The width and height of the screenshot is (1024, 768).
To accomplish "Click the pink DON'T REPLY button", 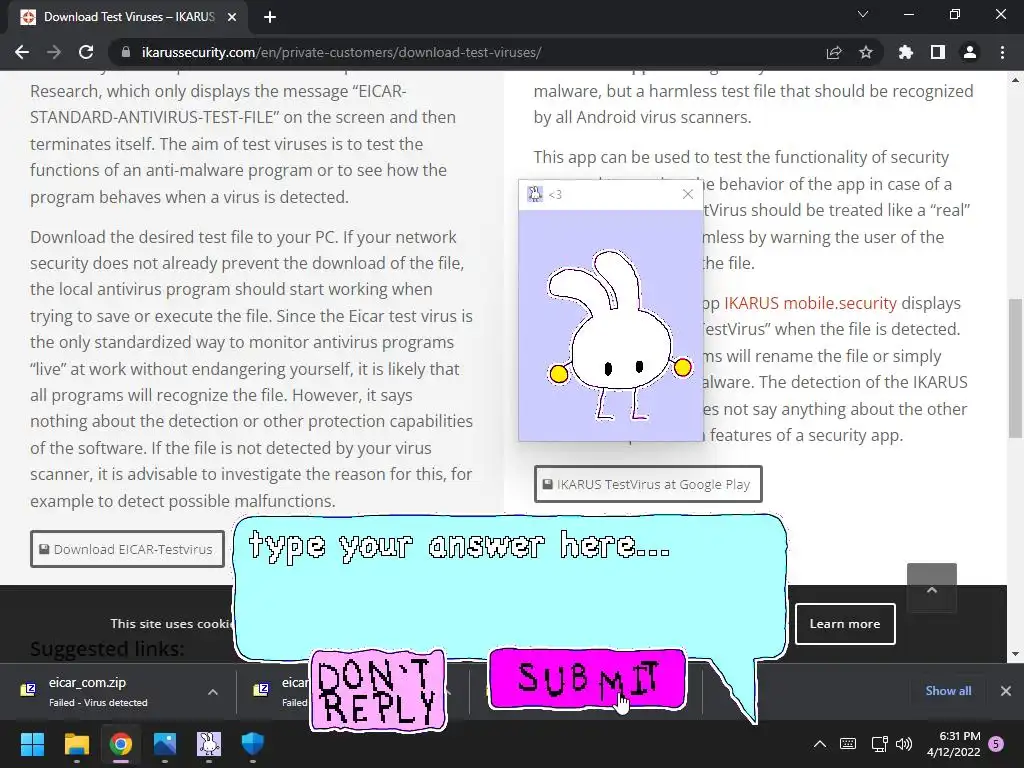I will 378,690.
